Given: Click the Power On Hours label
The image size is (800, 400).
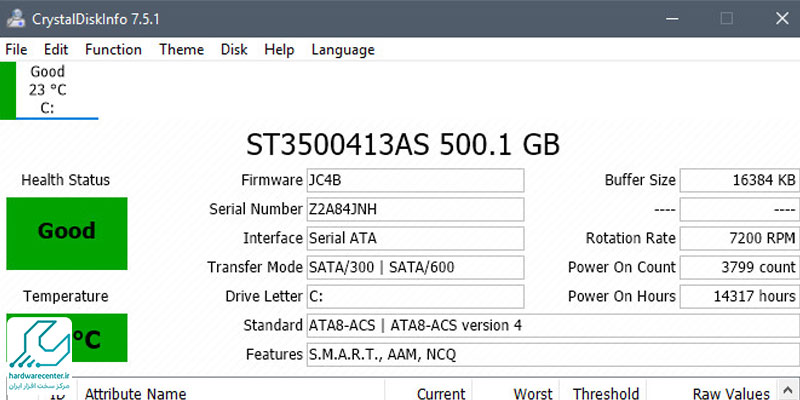Looking at the screenshot, I should [x=622, y=296].
